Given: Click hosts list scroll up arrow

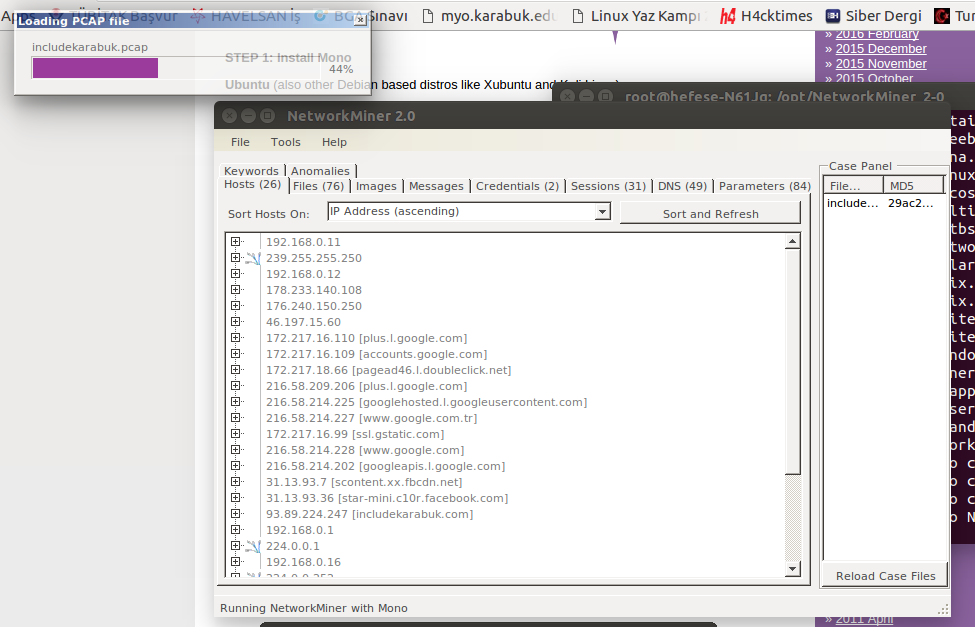Looking at the screenshot, I should coord(792,242).
